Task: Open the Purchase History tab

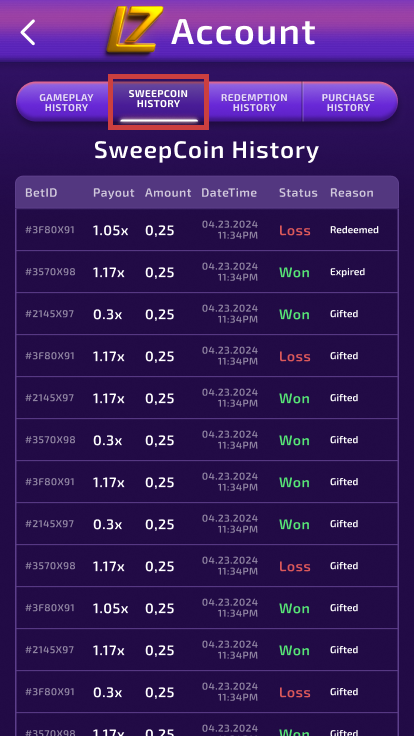Action: pos(348,102)
